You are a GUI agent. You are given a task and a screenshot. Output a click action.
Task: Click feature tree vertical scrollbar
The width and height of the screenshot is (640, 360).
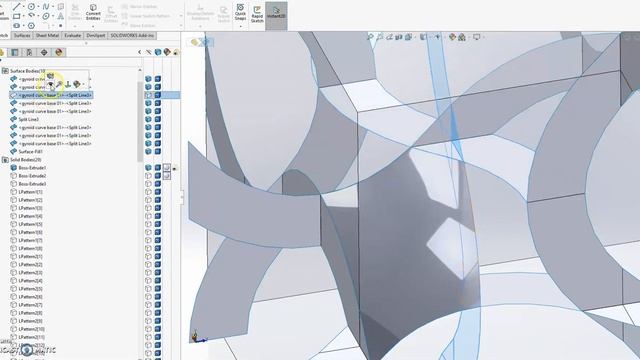[x=140, y=122]
